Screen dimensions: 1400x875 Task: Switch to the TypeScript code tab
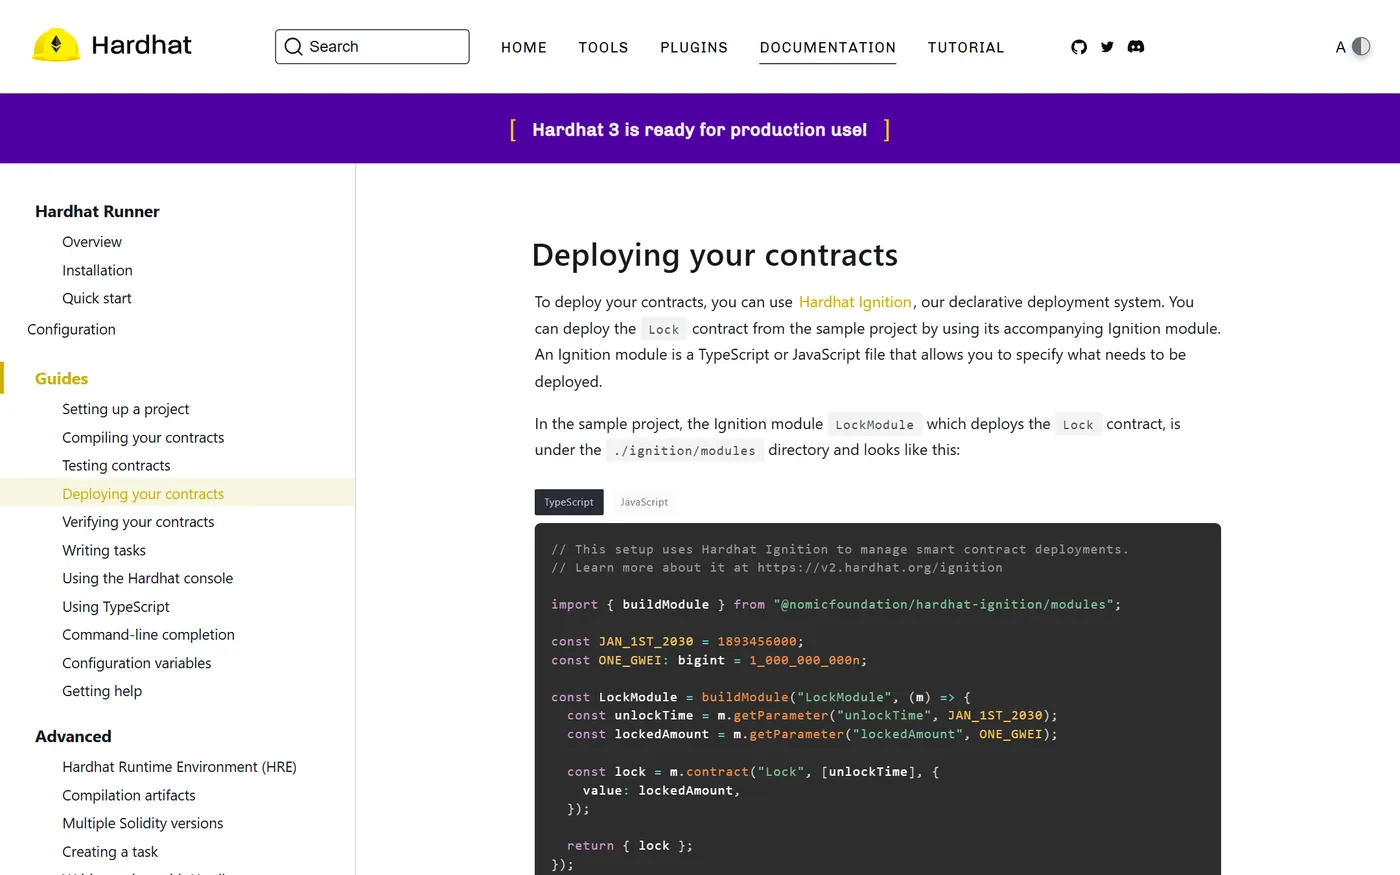[569, 502]
